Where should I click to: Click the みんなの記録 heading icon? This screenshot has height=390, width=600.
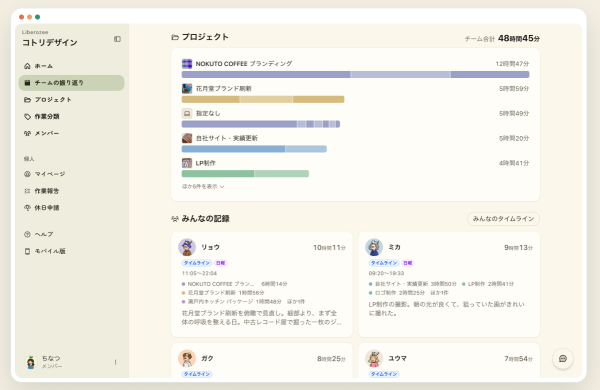point(175,219)
